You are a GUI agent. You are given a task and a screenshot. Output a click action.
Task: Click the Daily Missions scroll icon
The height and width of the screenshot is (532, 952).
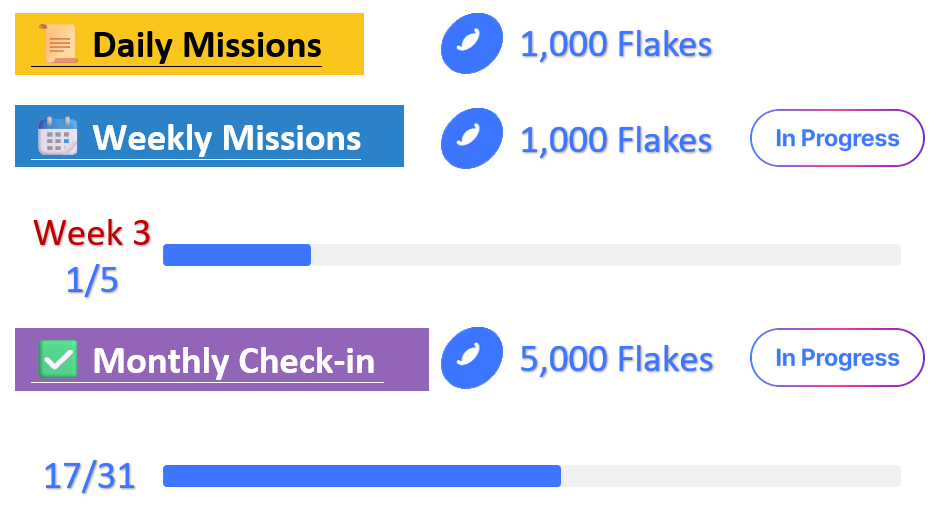(56, 45)
